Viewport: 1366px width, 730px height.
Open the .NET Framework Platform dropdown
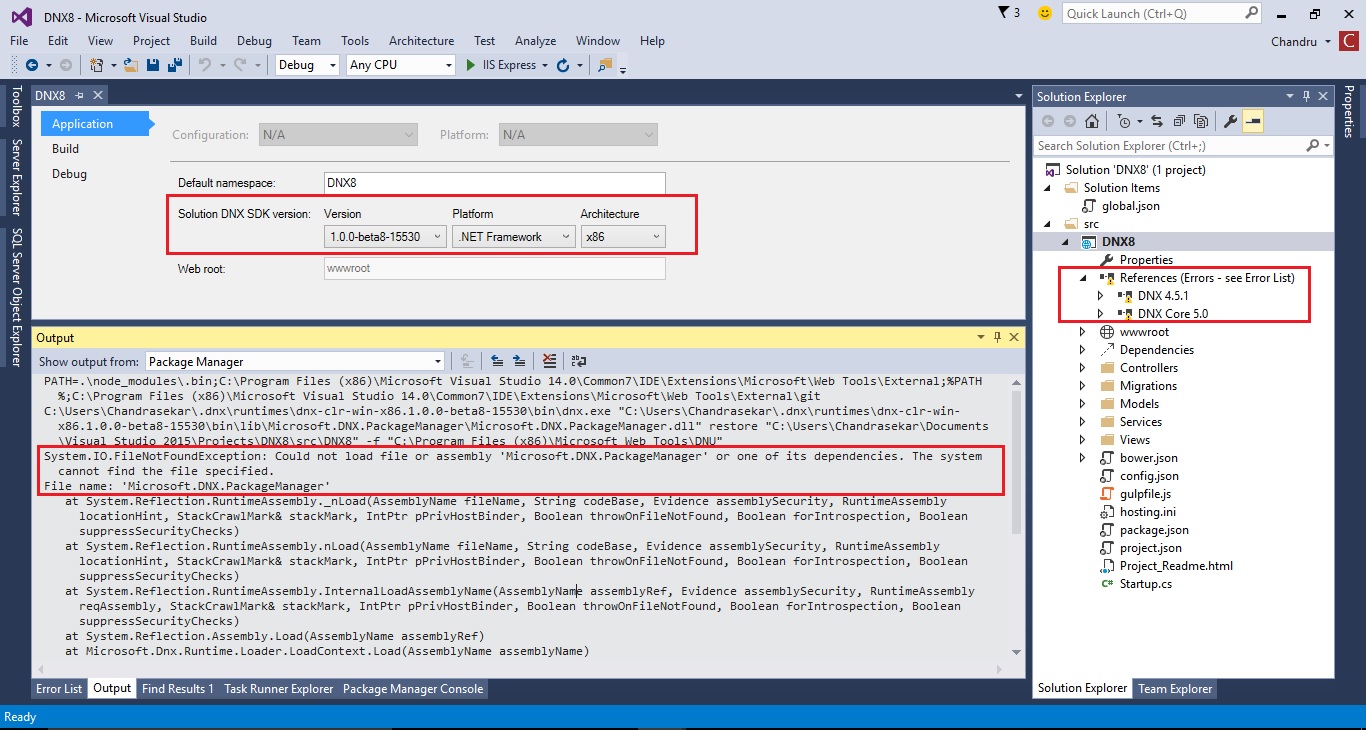pos(514,237)
